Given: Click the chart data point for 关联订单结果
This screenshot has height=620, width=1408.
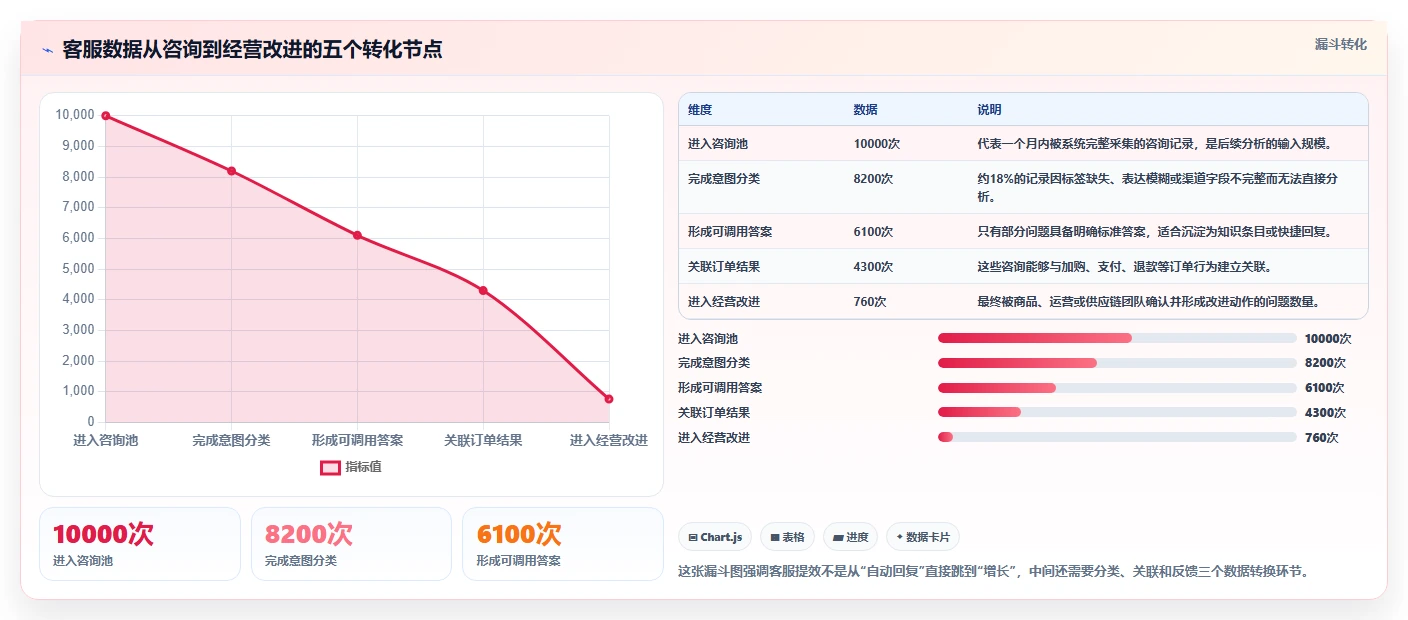Looking at the screenshot, I should click(483, 290).
